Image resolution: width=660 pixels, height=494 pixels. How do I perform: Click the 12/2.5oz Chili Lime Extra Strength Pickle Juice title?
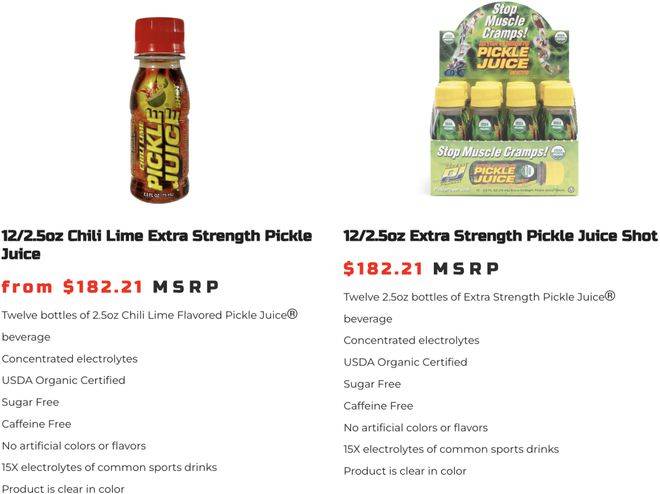coord(157,244)
